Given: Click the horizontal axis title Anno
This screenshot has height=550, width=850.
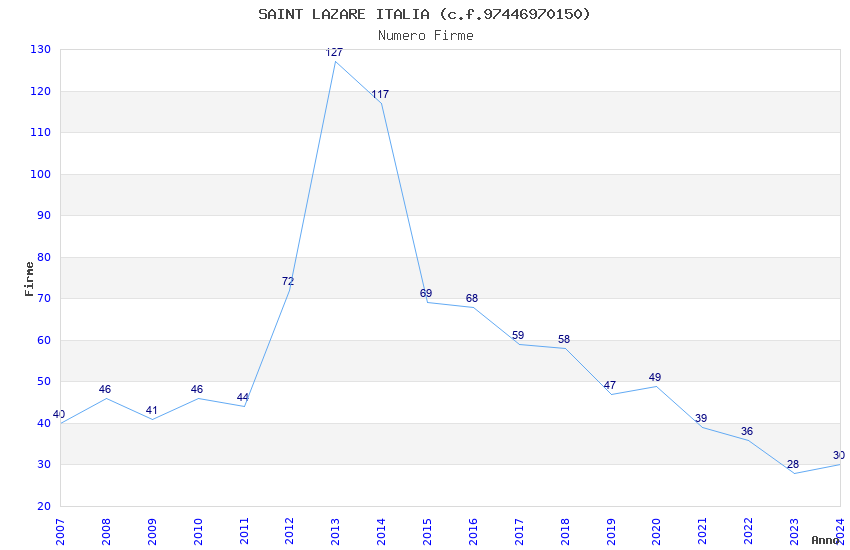Looking at the screenshot, I should (825, 540).
